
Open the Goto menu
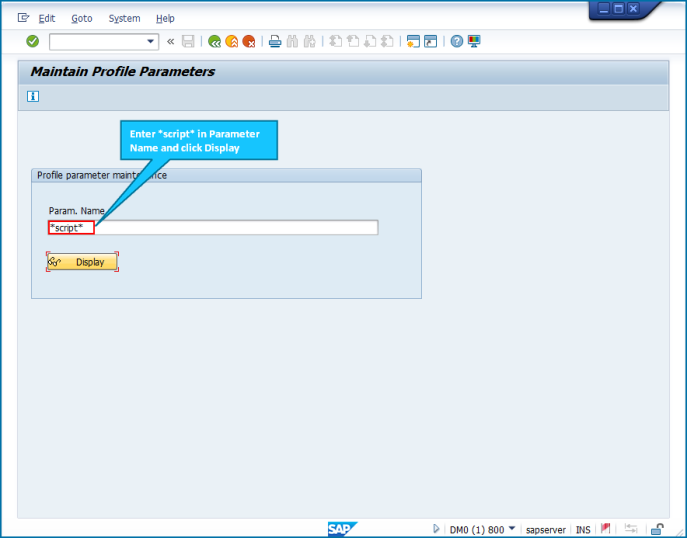pyautogui.click(x=82, y=18)
